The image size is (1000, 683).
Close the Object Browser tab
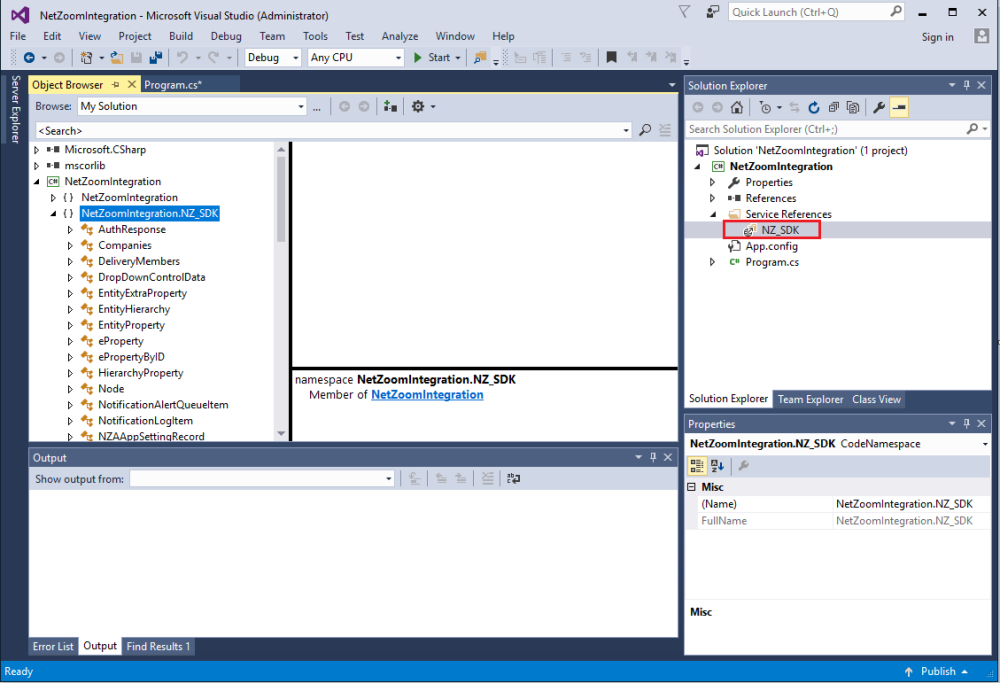coord(131,85)
